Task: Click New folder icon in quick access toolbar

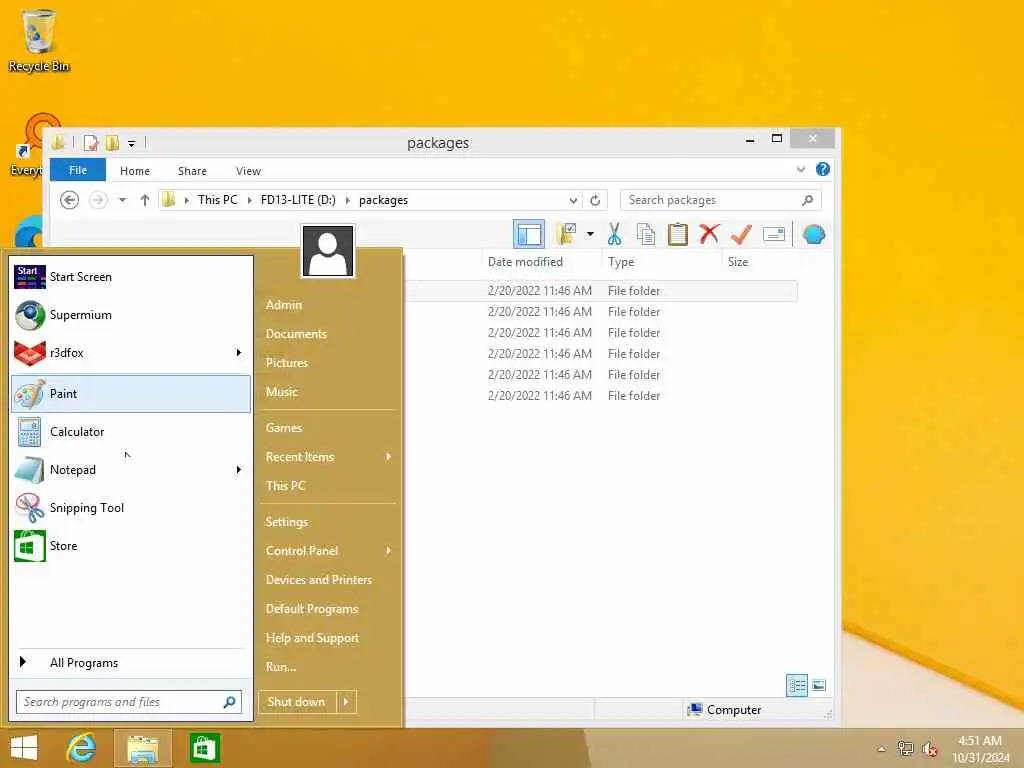Action: click(112, 142)
